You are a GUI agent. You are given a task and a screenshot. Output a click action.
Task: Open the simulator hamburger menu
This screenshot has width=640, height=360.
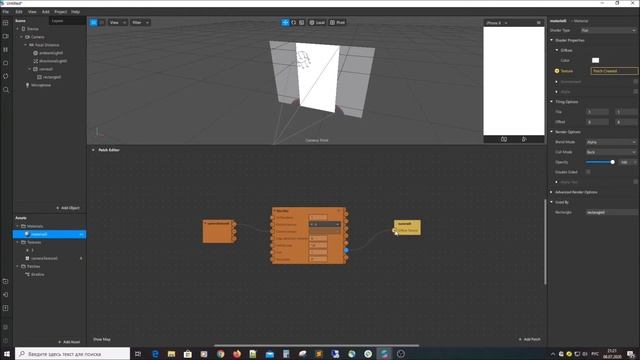[539, 23]
